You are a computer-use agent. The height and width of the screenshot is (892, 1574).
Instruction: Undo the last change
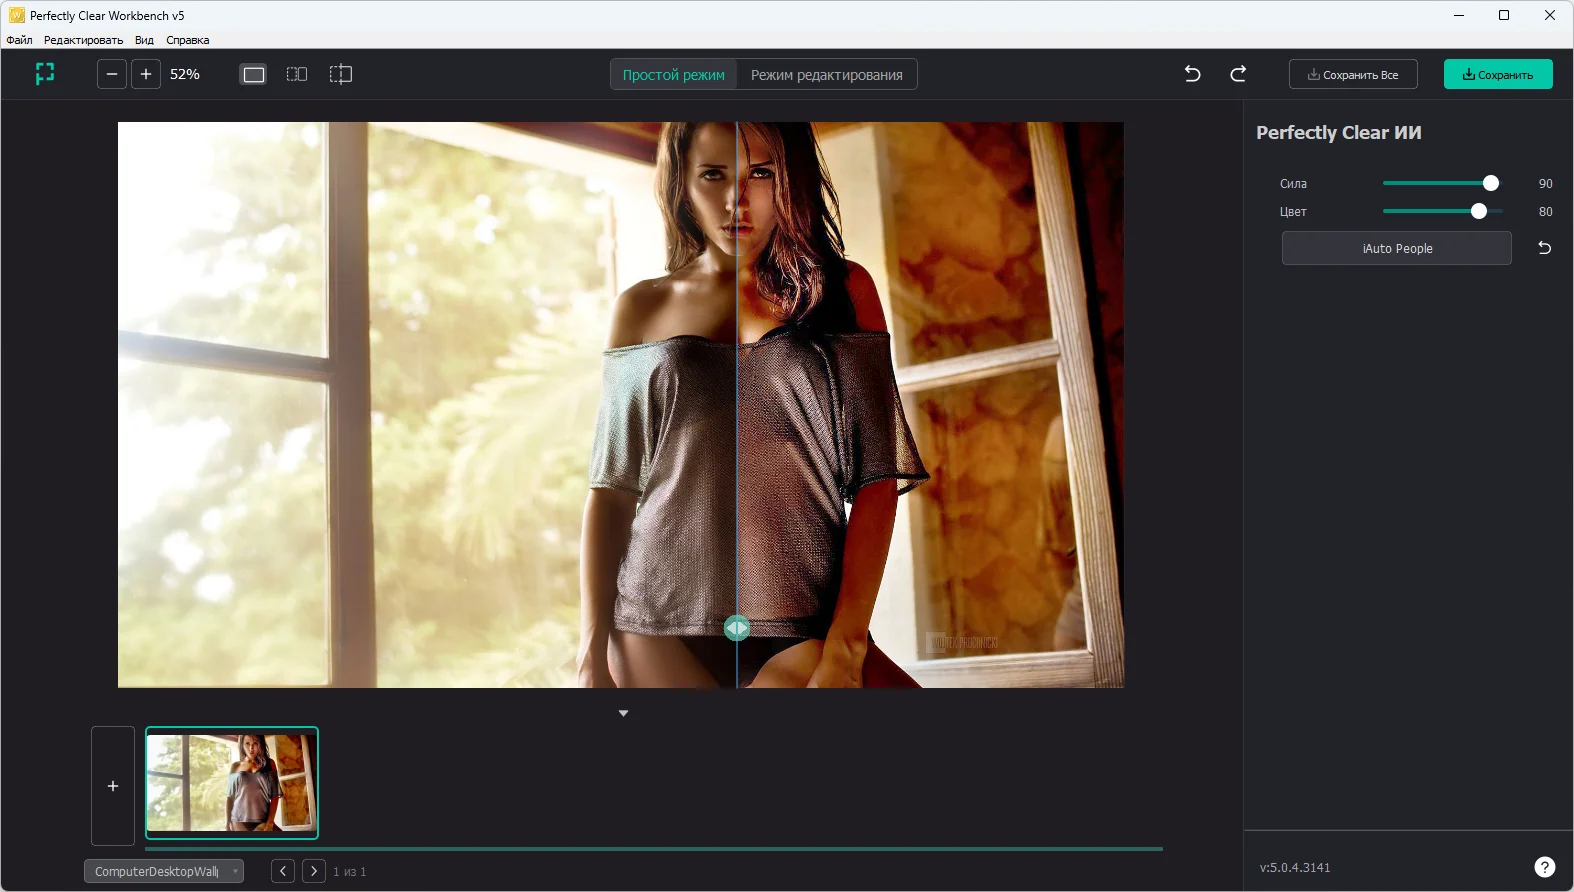tap(1192, 74)
